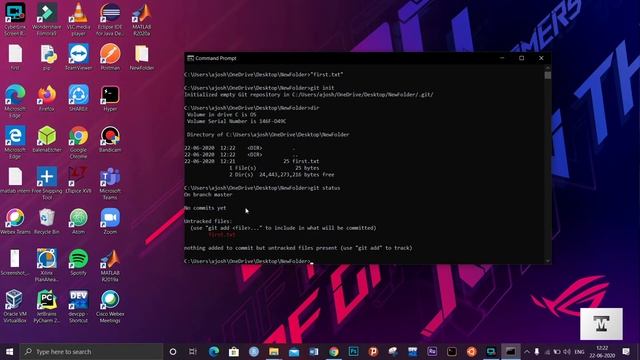Open Task View on taskbar
Screen dimensions: 640x360
click(193, 351)
